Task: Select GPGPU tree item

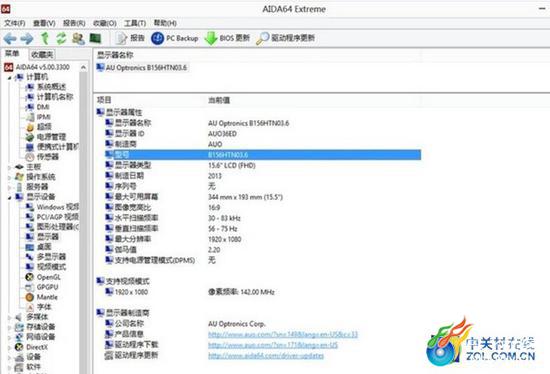Action: coord(42,287)
